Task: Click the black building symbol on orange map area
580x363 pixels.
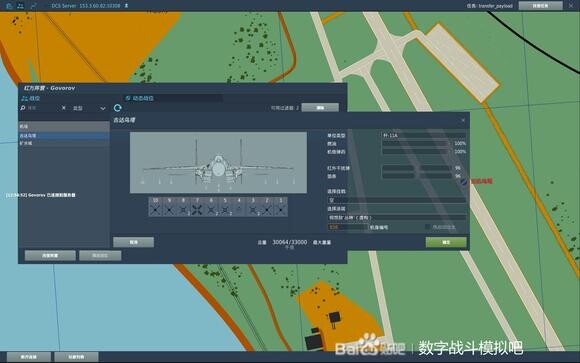Action: click(335, 317)
